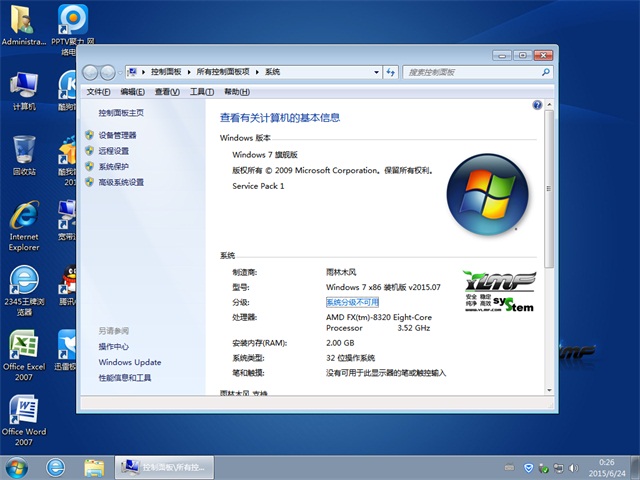Launch Internet Explorer from the taskbar
Image resolution: width=640 pixels, height=480 pixels.
tap(56, 468)
